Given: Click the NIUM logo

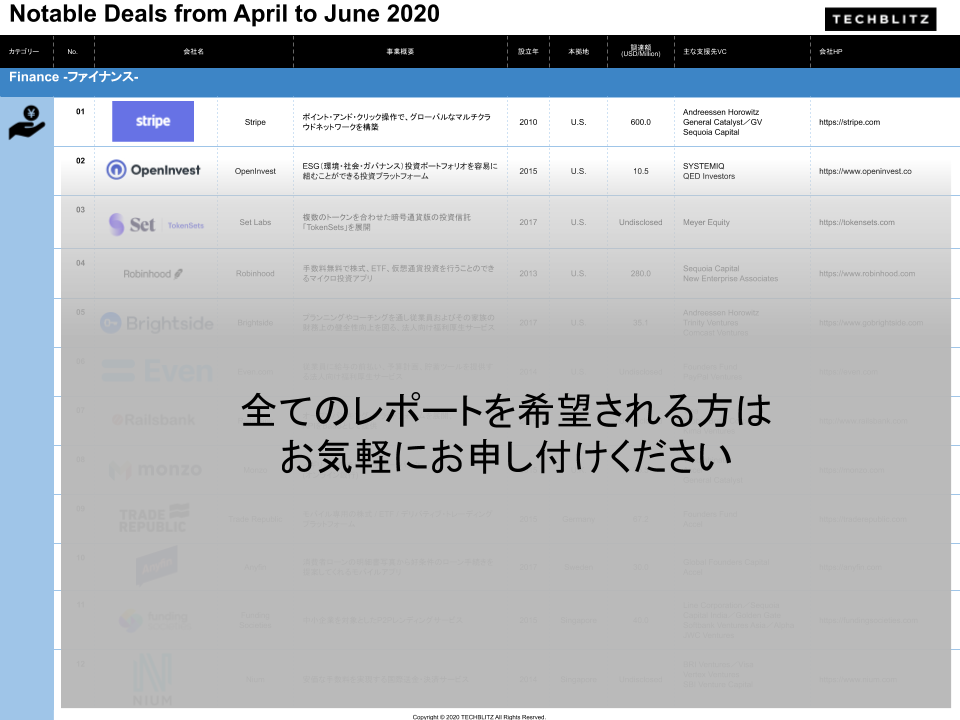Looking at the screenshot, I should point(152,680).
